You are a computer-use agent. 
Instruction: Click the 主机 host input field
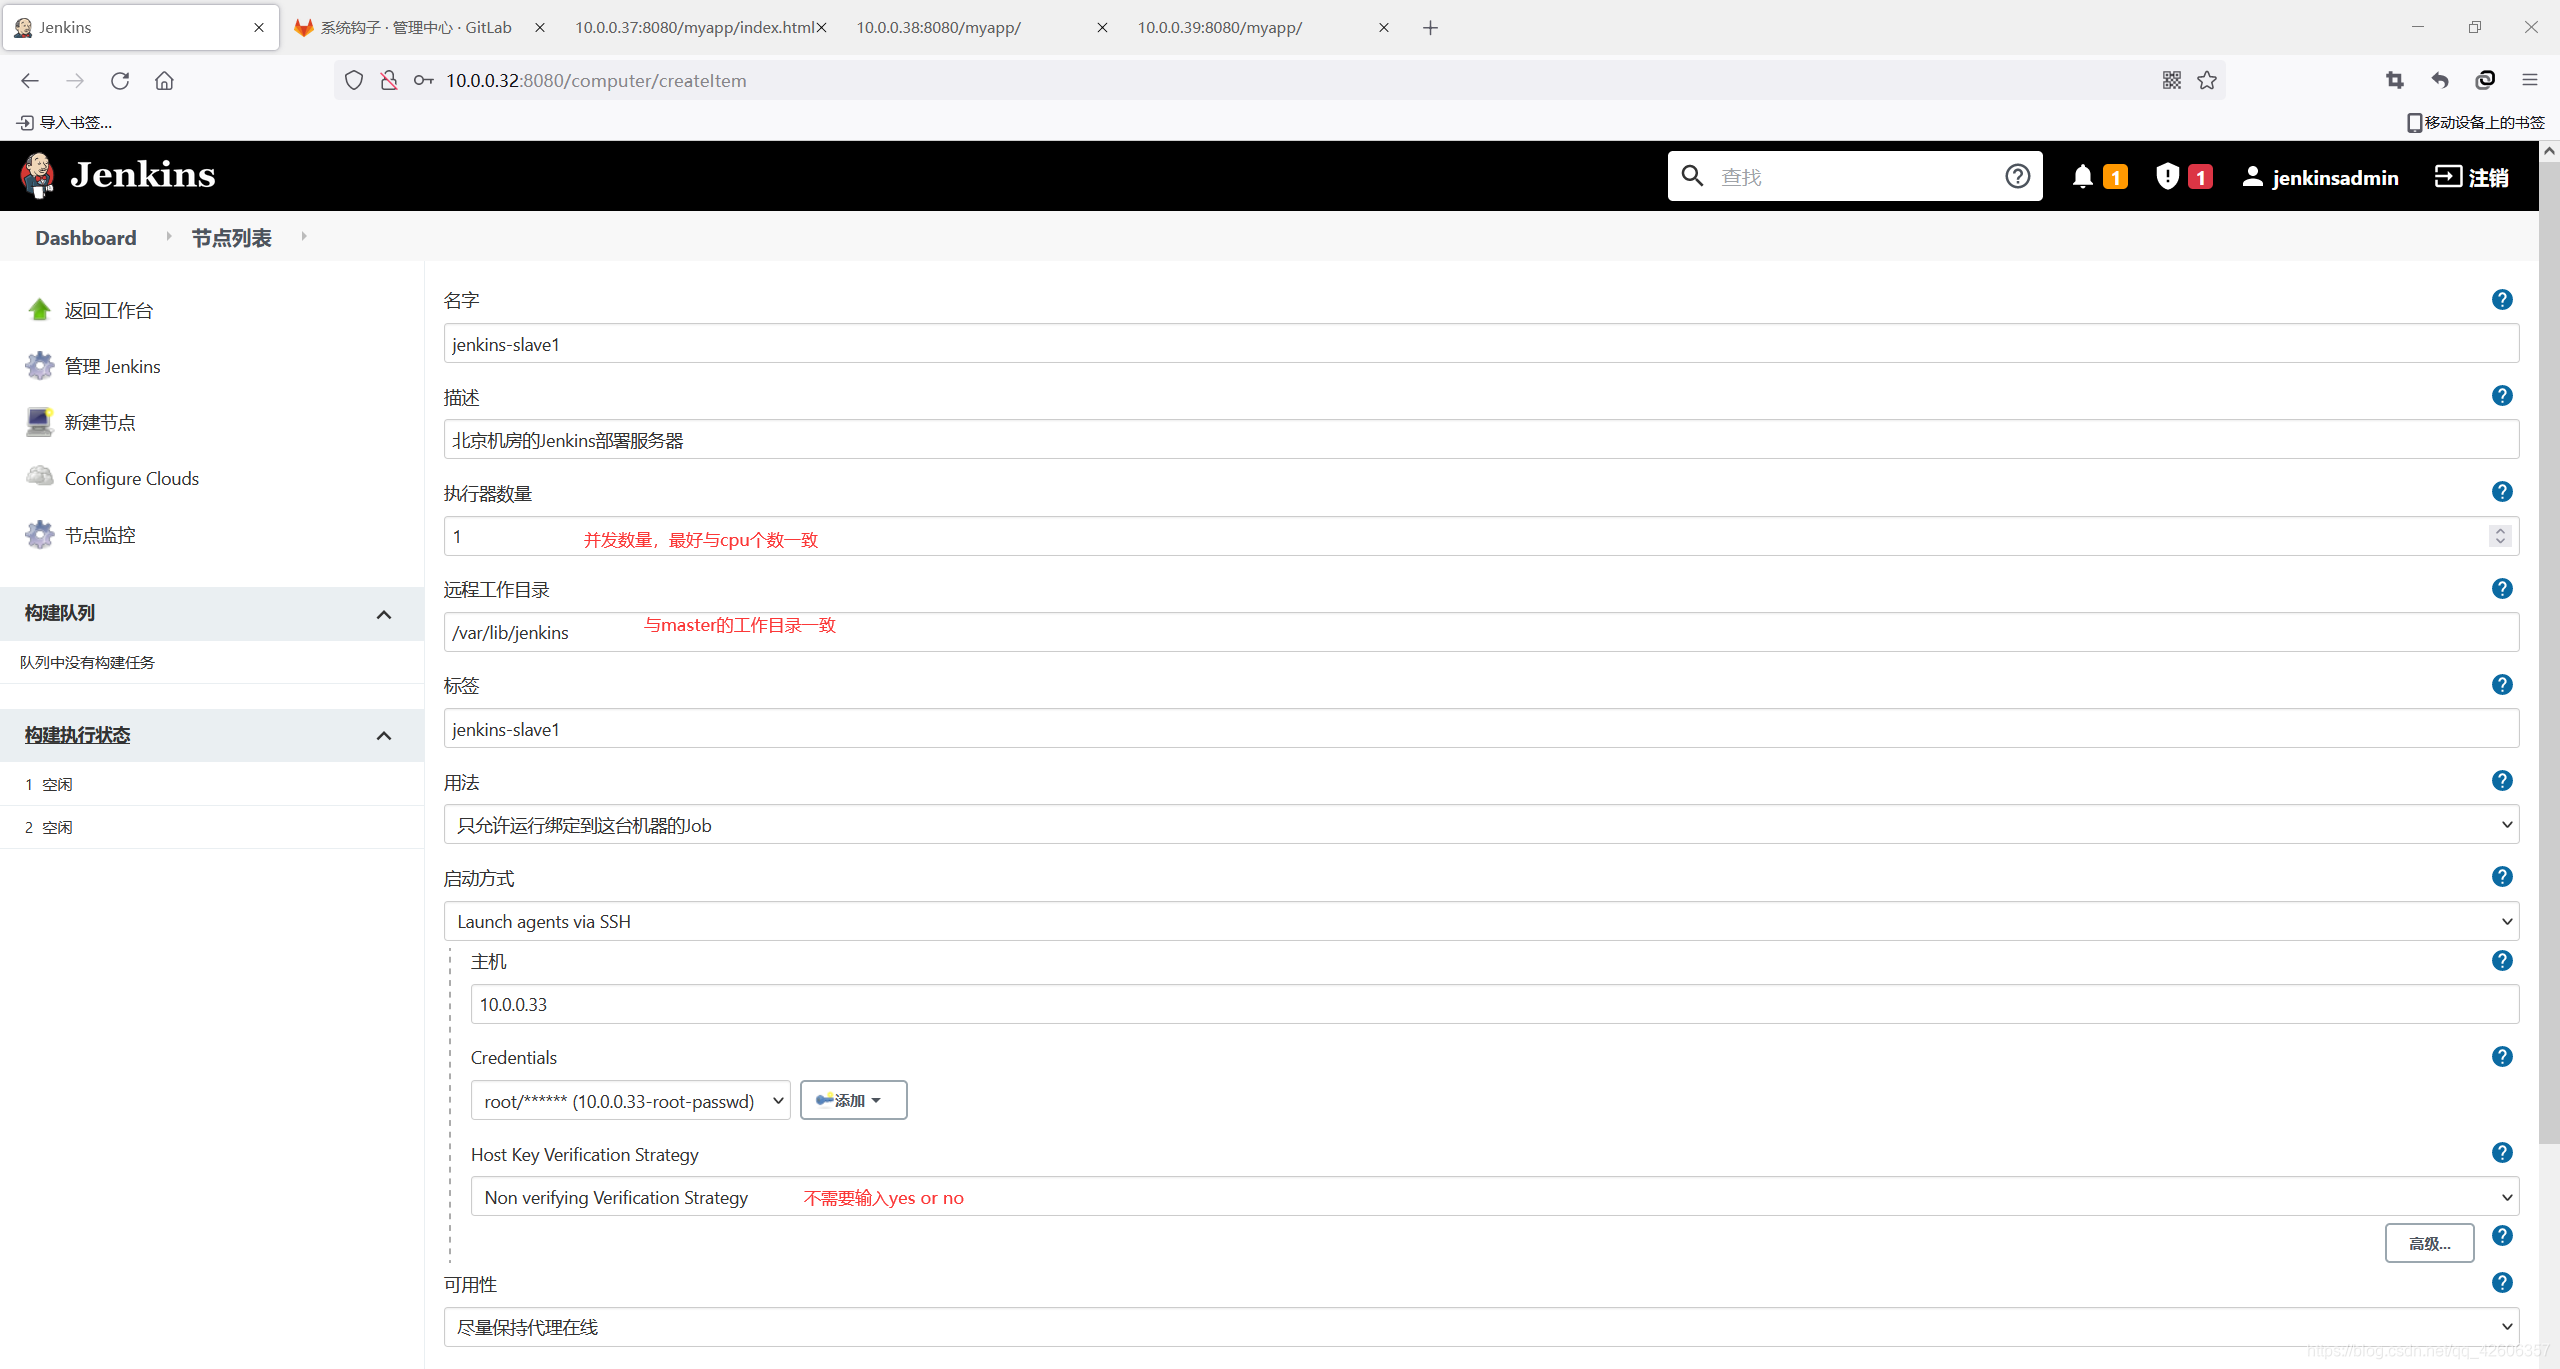pos(1494,1005)
